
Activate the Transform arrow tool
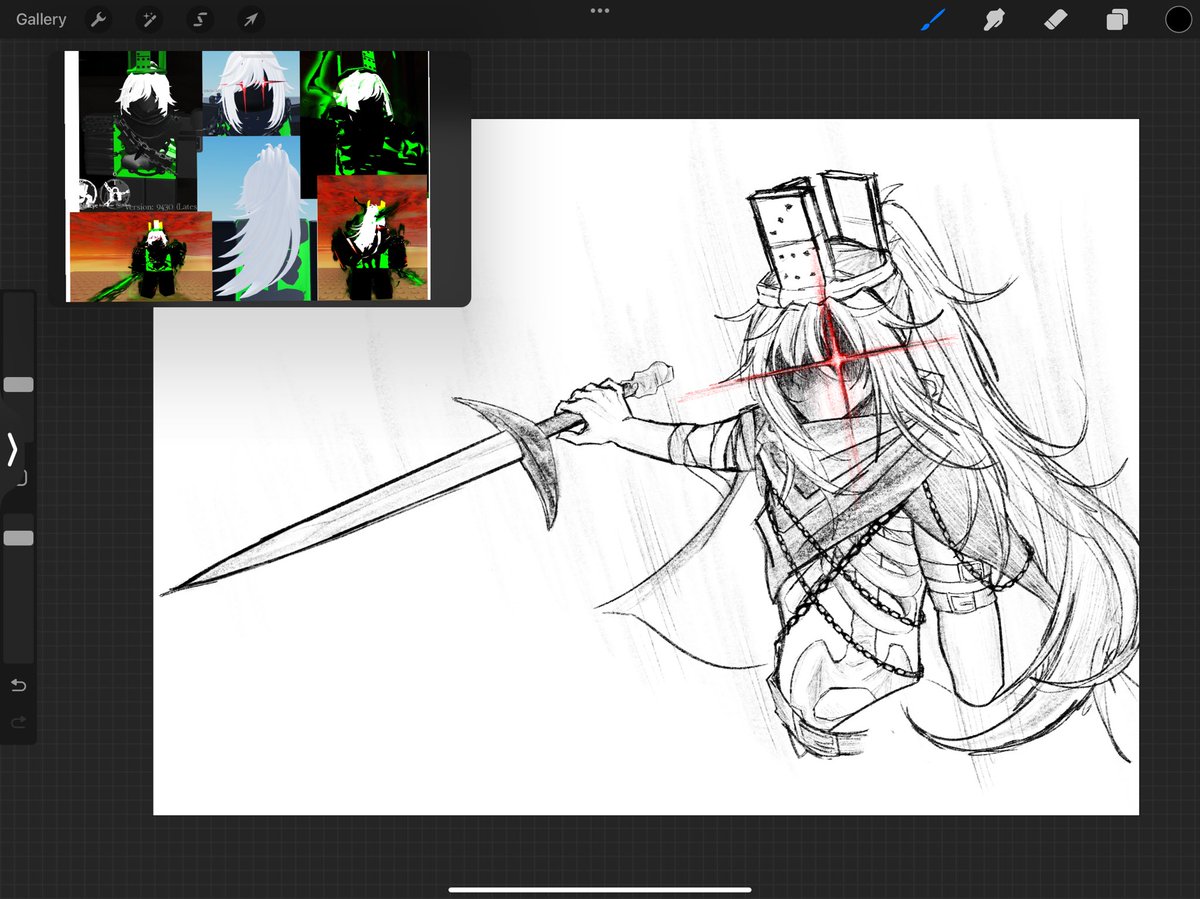coord(250,19)
